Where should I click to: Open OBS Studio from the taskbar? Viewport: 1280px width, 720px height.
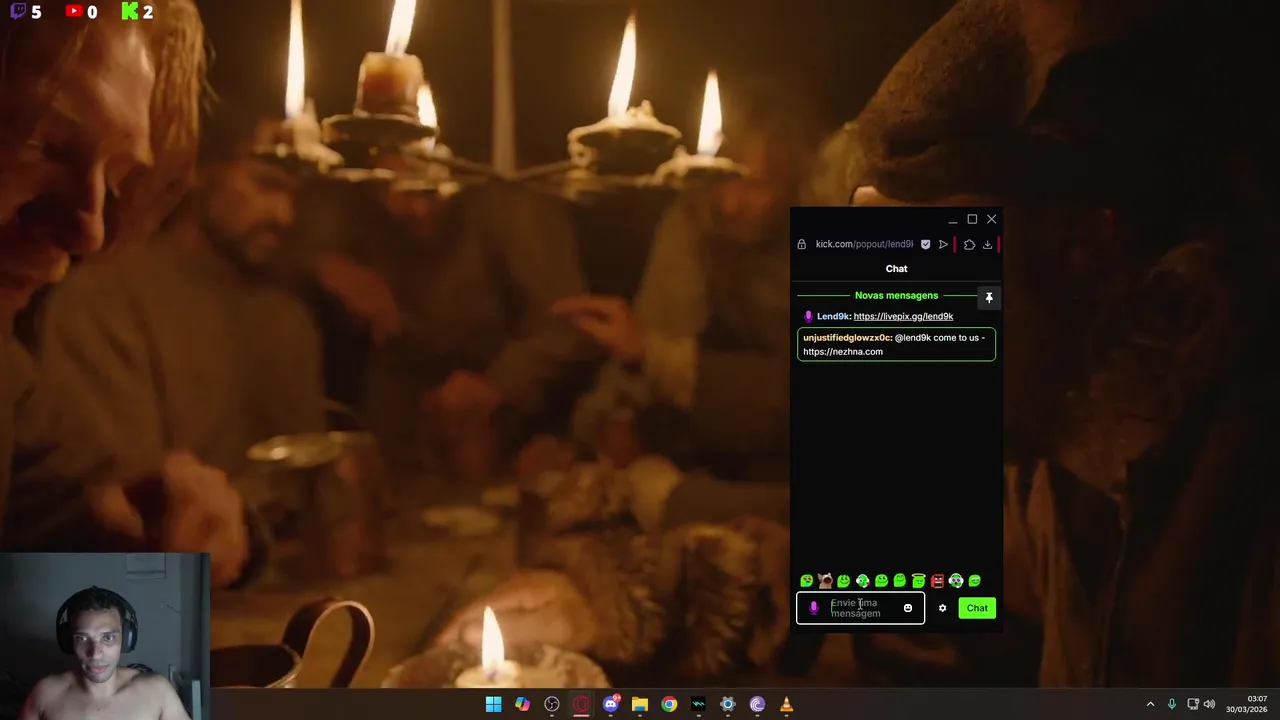click(552, 705)
